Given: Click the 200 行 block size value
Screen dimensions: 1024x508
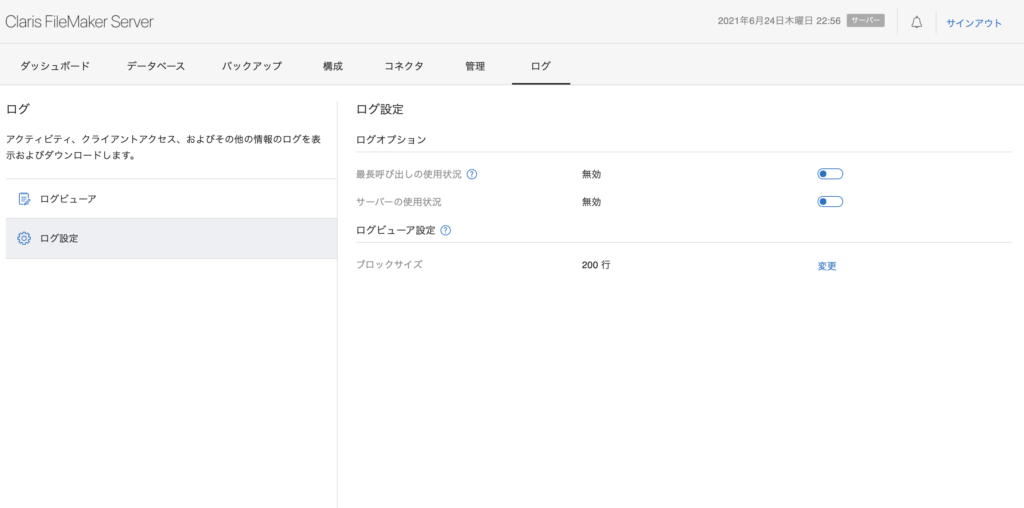Looking at the screenshot, I should click(596, 266).
